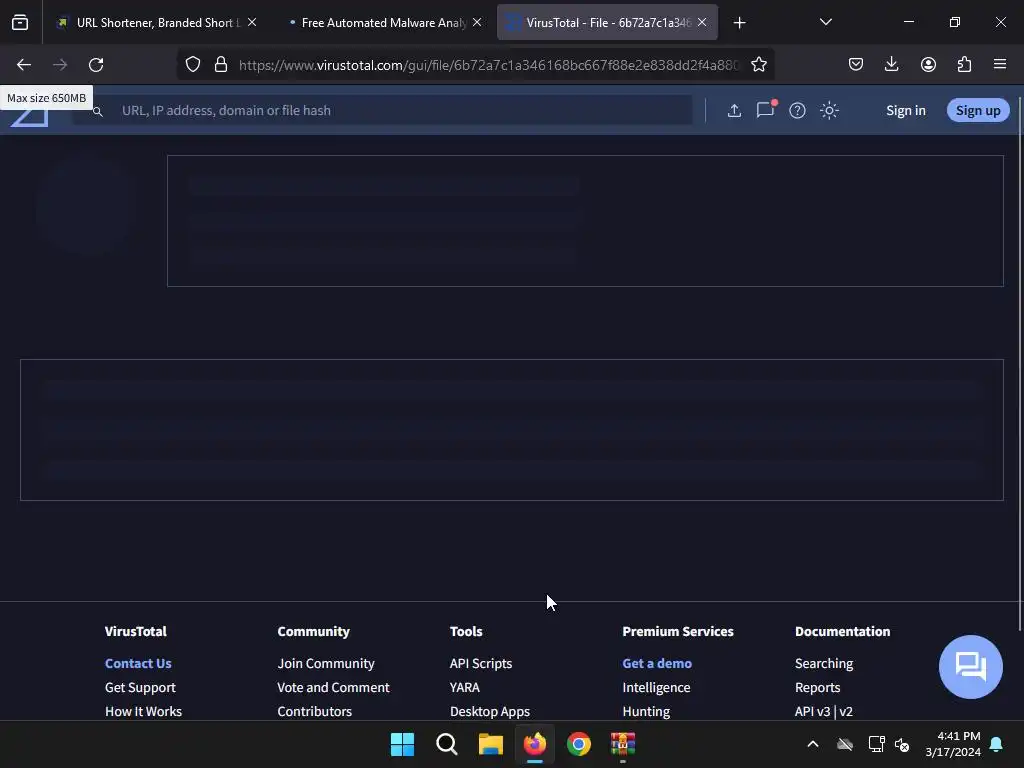
Task: Reload the current VirusTotal page
Action: (x=96, y=65)
